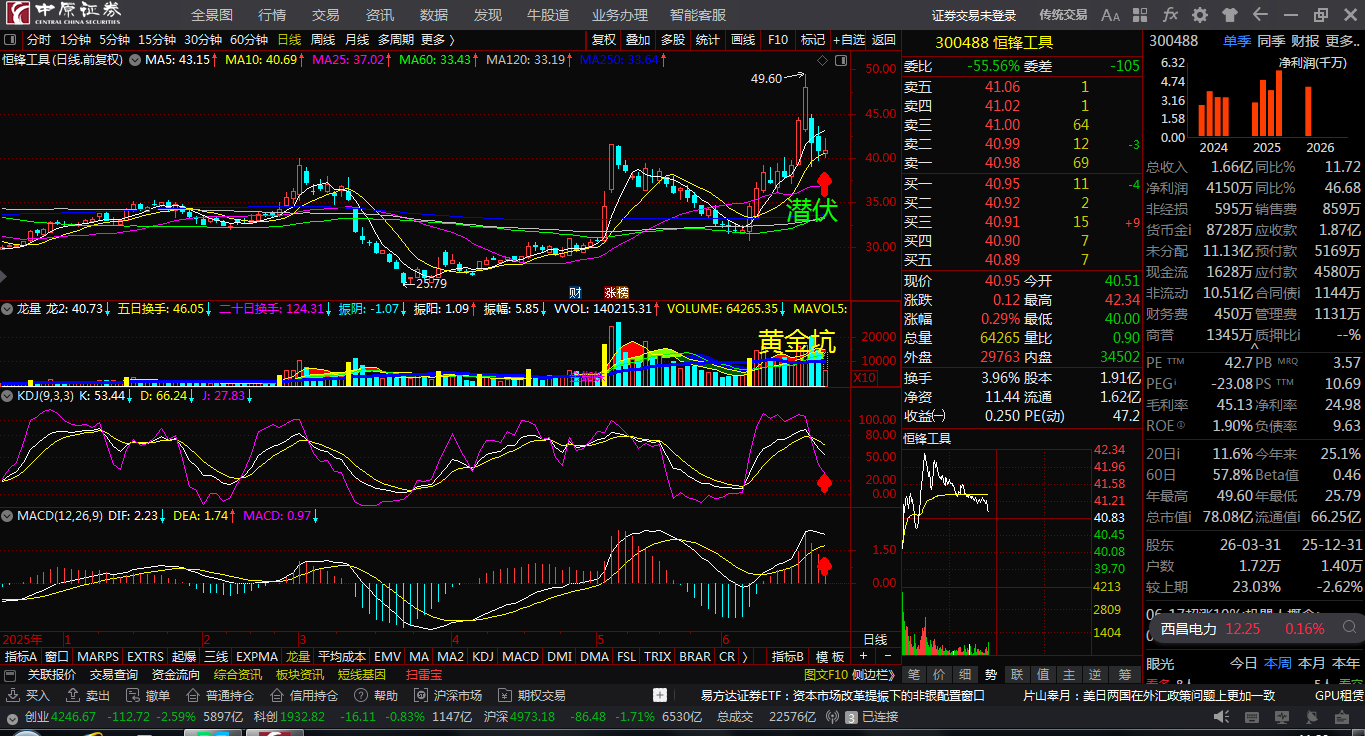Screen dimensions: 1365x736
Task: Open settings via the gear icon
Action: coord(1200,15)
